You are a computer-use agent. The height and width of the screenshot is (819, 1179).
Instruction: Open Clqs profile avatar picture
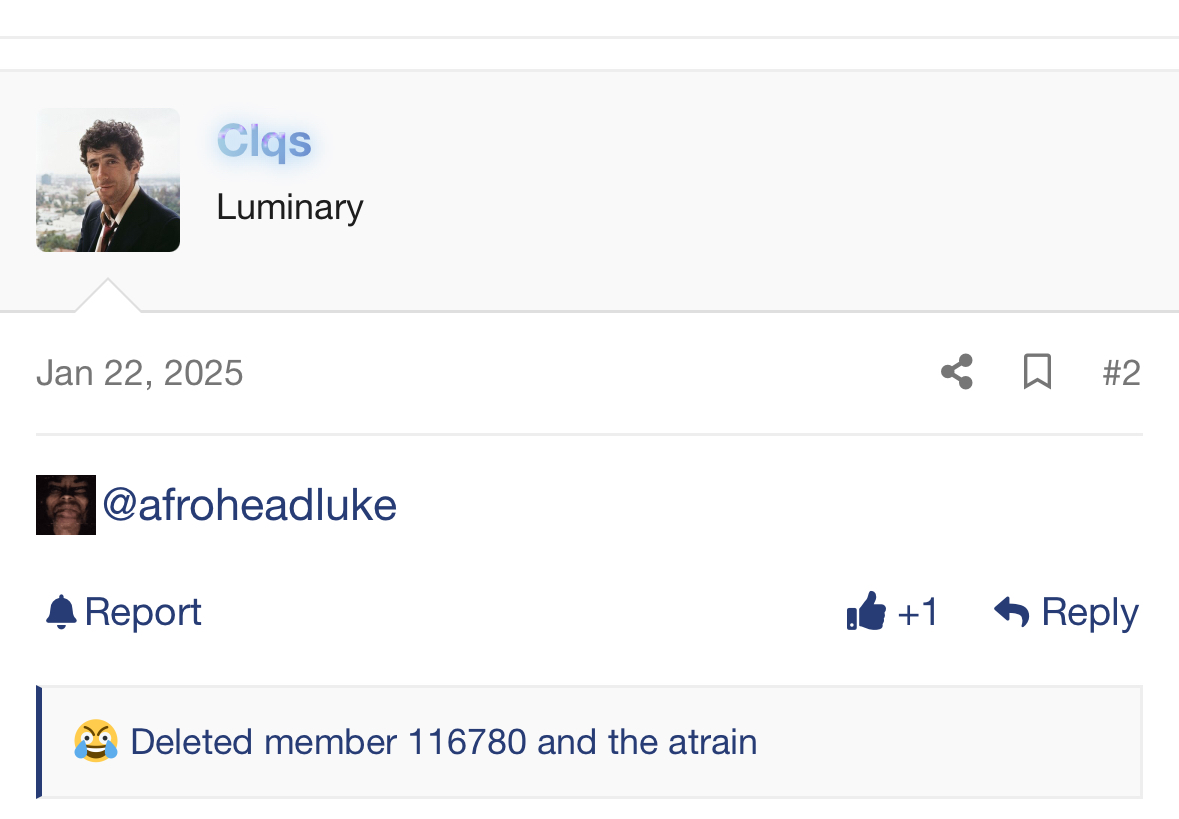108,180
